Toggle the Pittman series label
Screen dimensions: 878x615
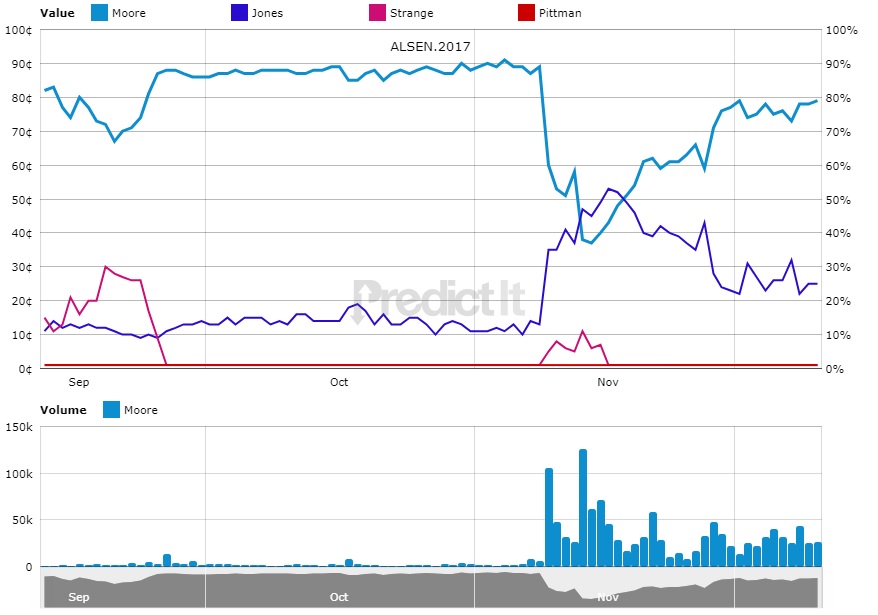pyautogui.click(x=560, y=13)
